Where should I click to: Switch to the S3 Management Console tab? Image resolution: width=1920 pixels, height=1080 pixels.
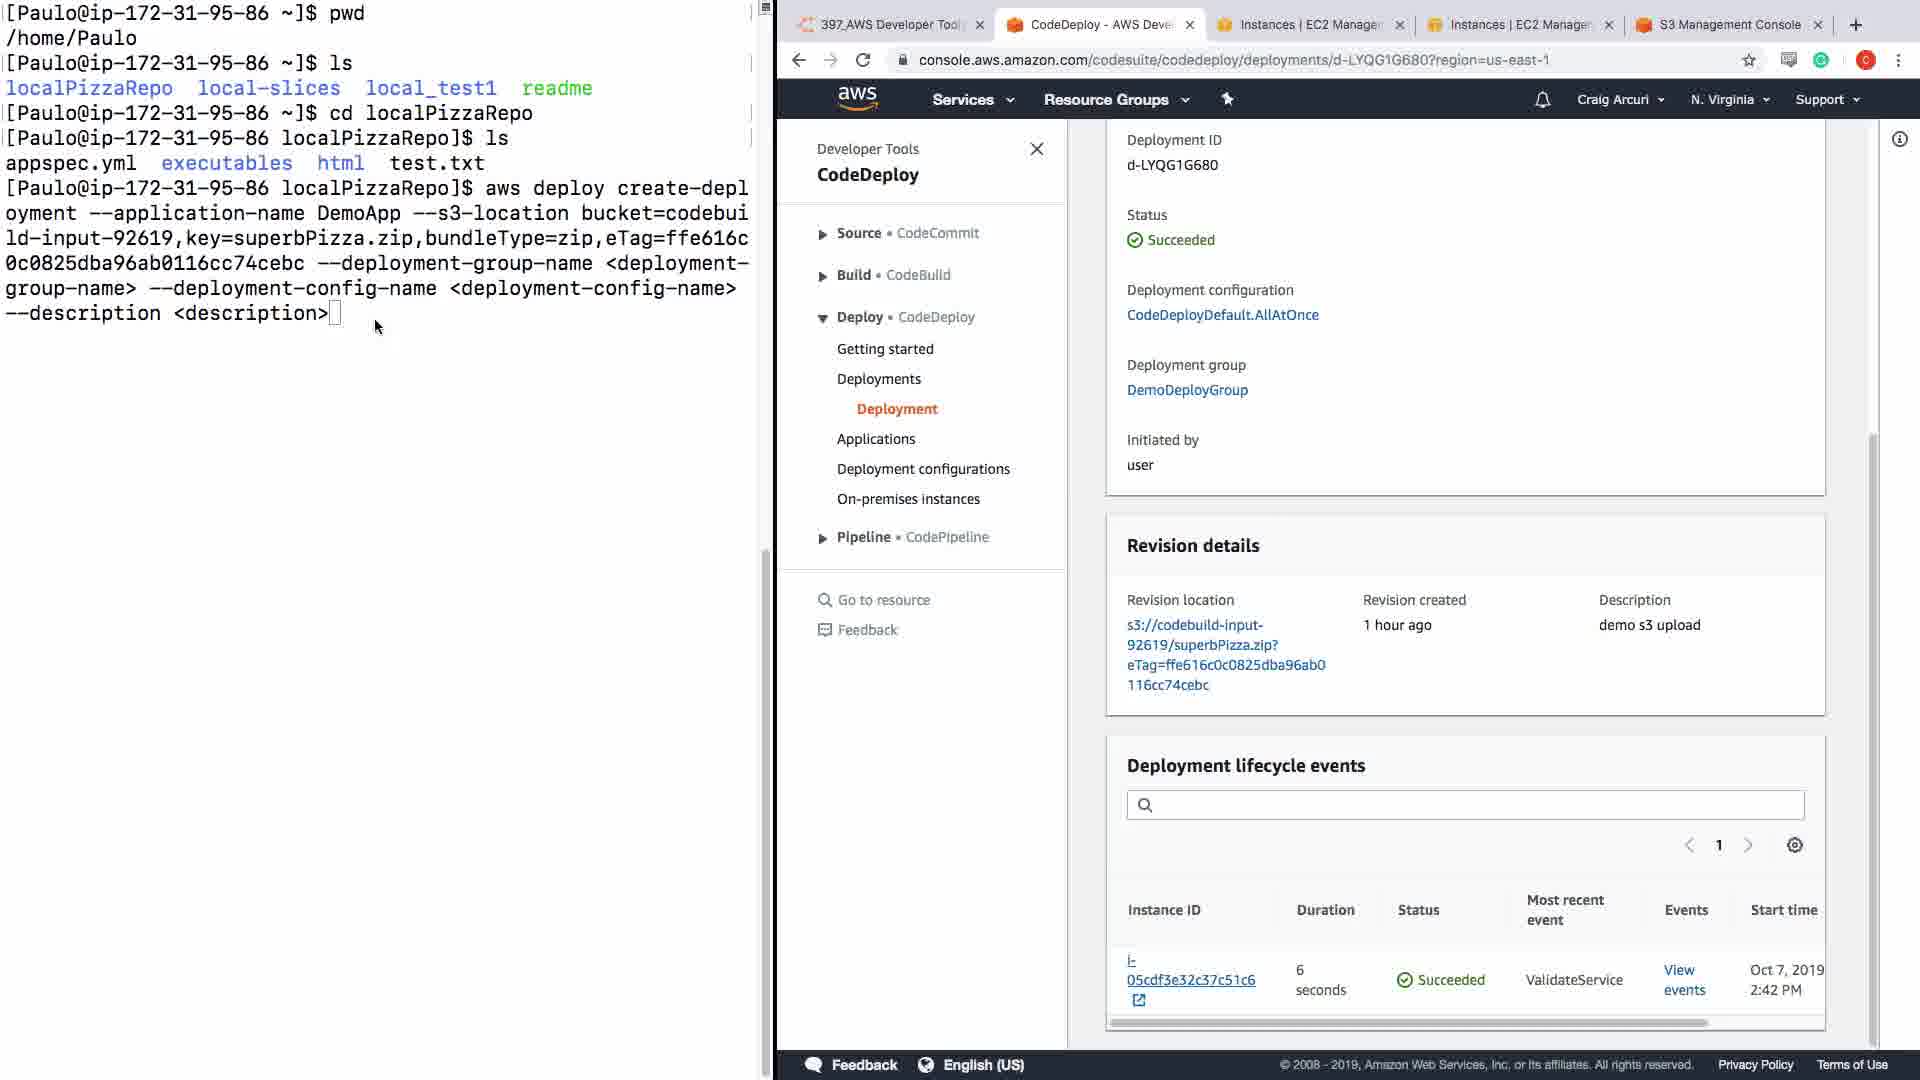pos(1729,25)
